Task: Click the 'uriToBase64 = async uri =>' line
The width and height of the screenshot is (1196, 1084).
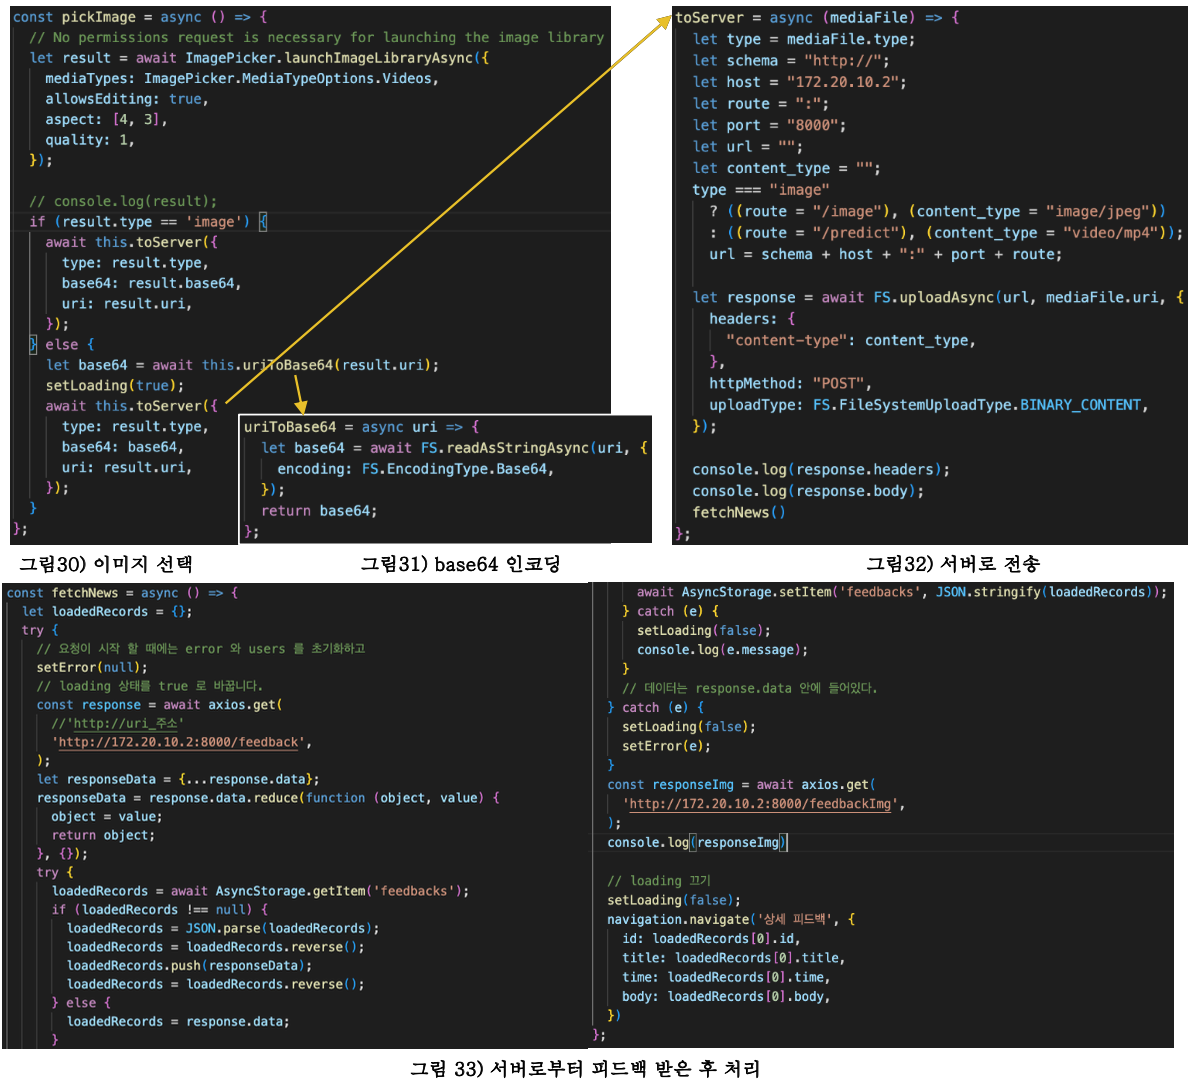Action: tap(362, 427)
